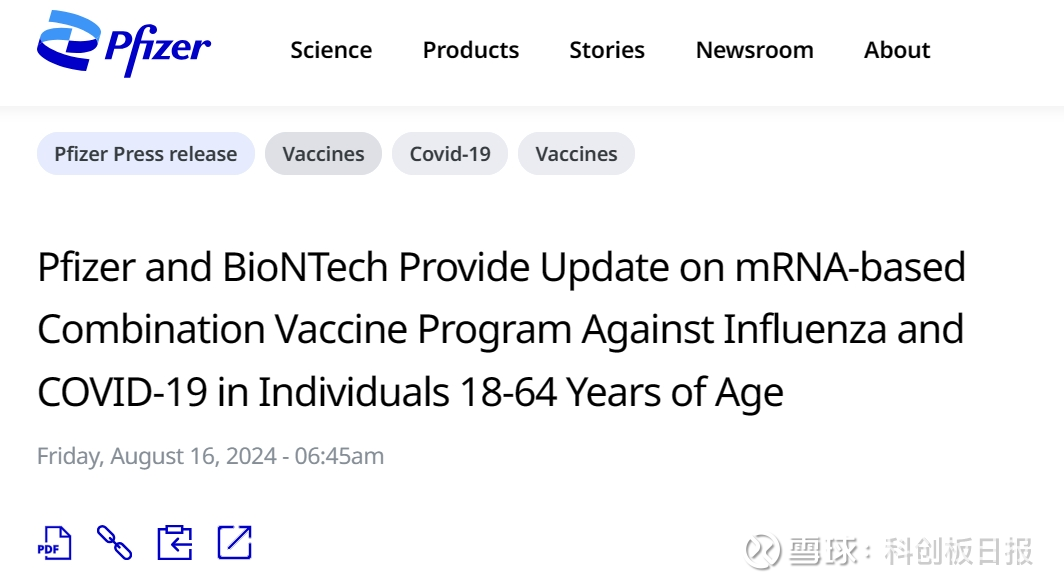
Task: Click the Pfizer Press release tag
Action: [x=146, y=154]
